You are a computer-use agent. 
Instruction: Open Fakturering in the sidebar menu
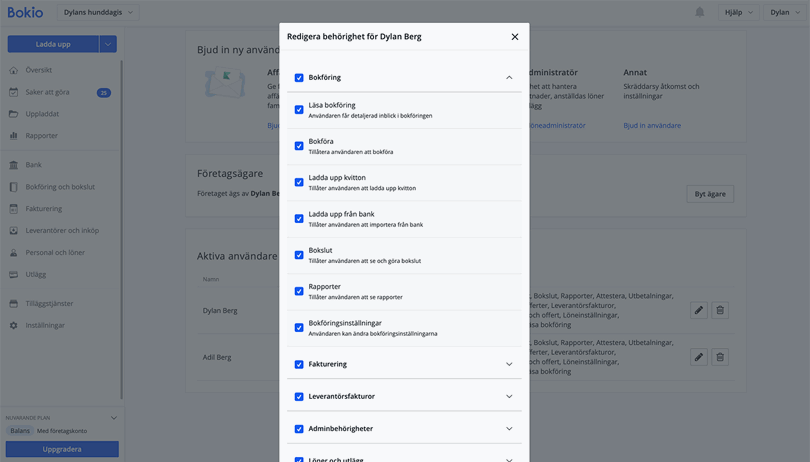click(x=43, y=209)
